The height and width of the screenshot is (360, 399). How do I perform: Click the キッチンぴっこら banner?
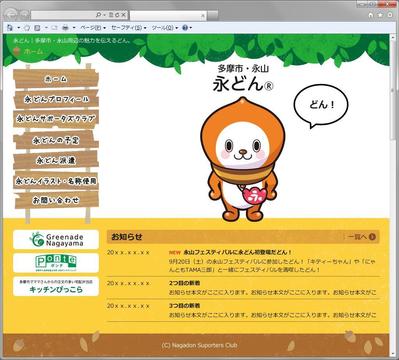click(x=56, y=286)
